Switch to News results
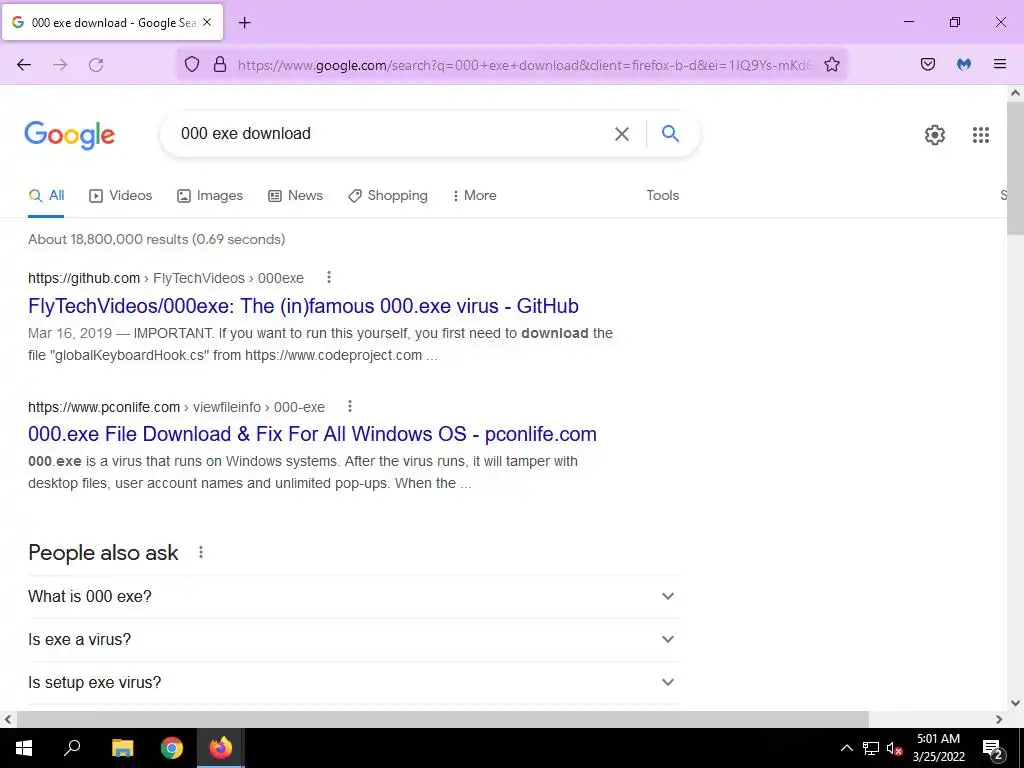This screenshot has height=768, width=1024. [x=295, y=195]
